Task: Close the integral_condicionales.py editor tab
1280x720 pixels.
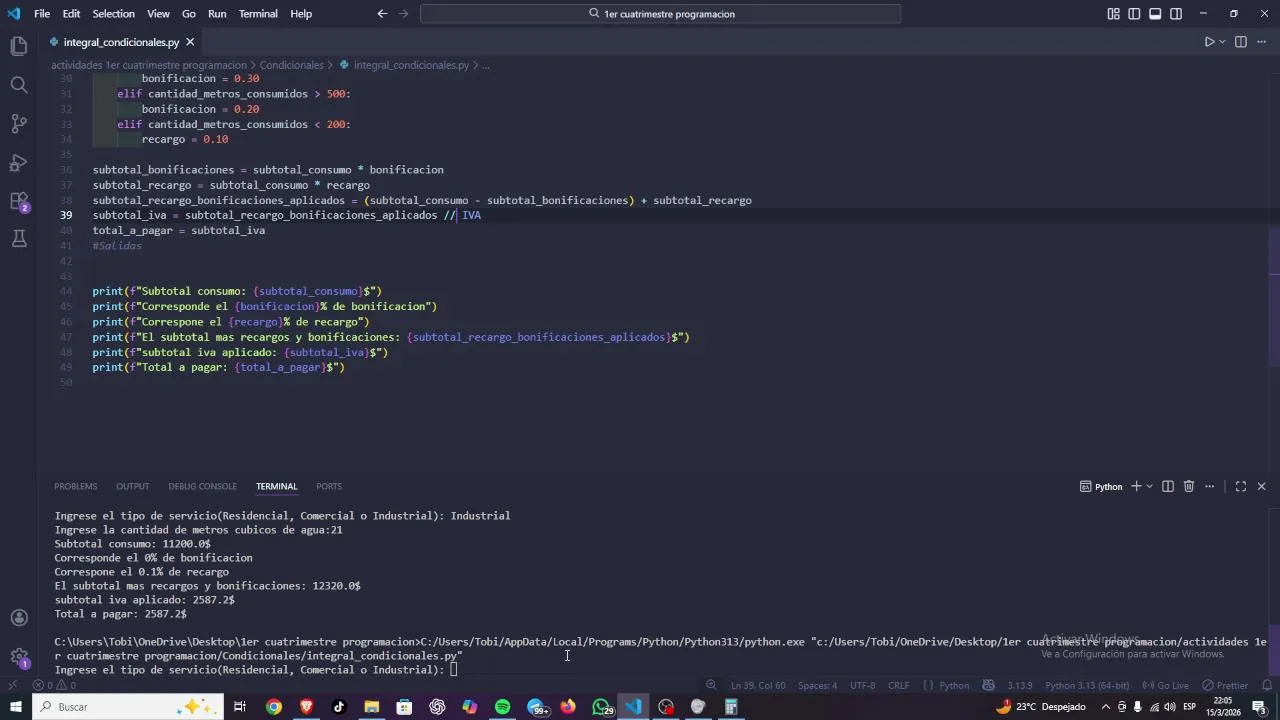Action: tap(190, 42)
